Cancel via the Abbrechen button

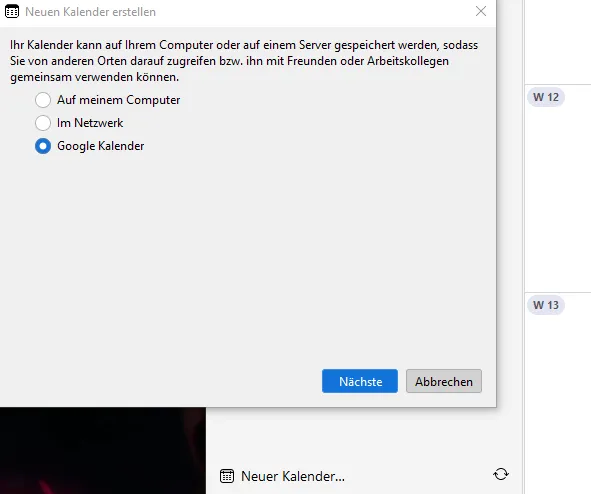[444, 381]
